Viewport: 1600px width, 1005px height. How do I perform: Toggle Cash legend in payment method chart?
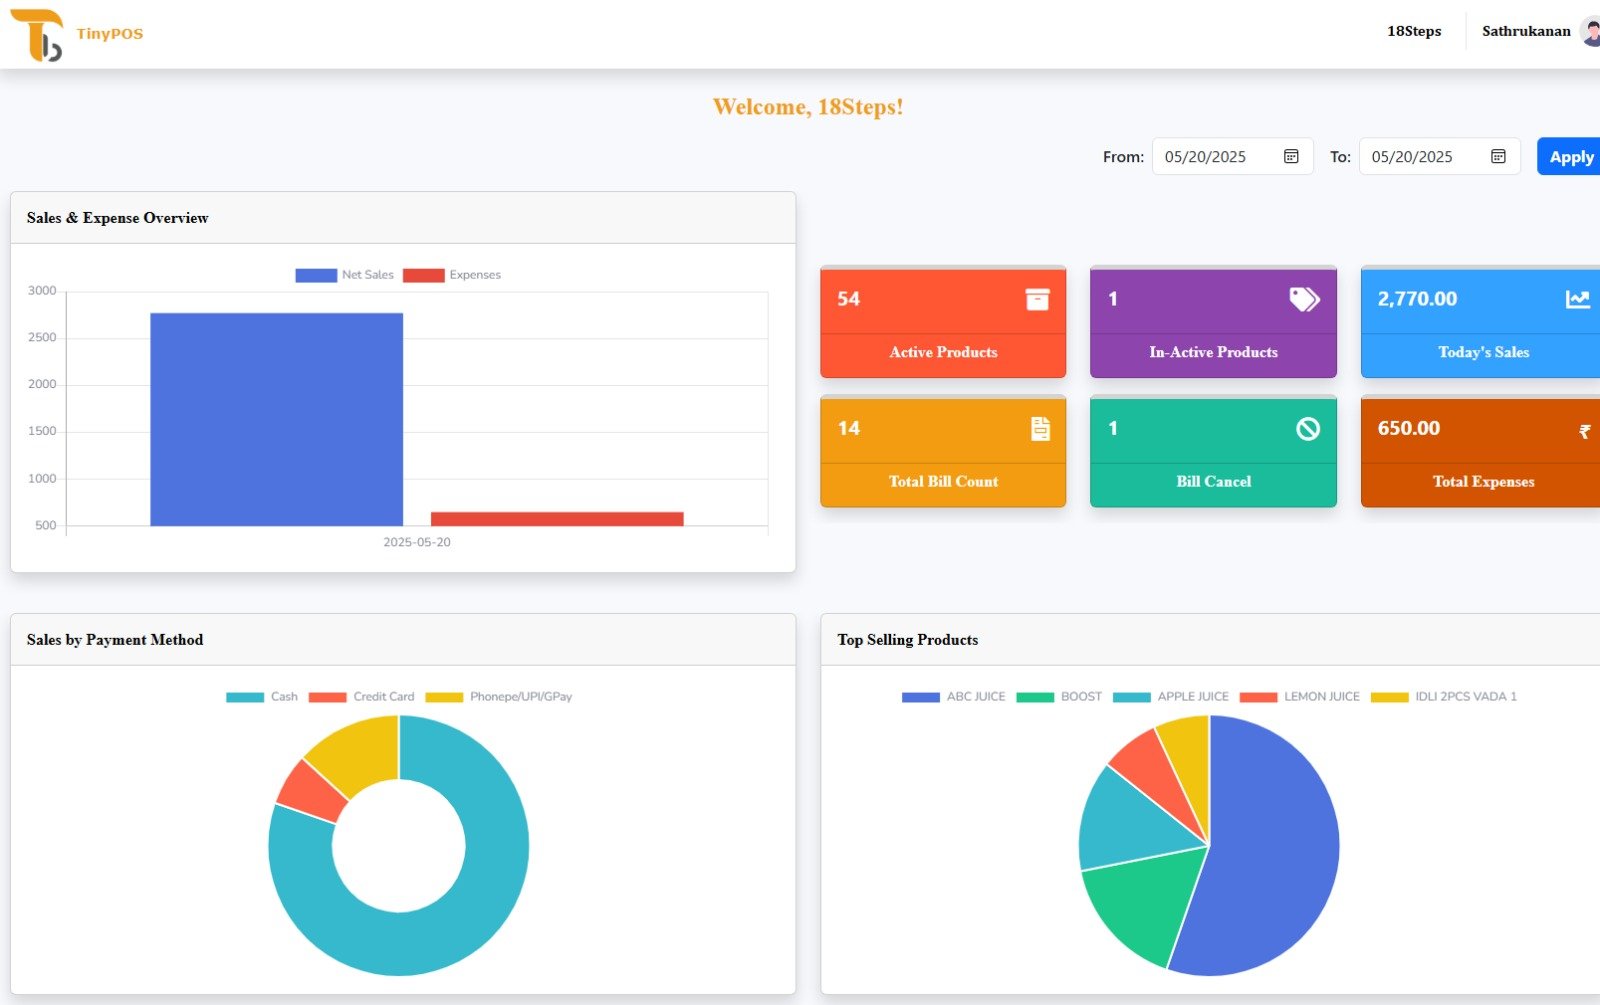[262, 697]
